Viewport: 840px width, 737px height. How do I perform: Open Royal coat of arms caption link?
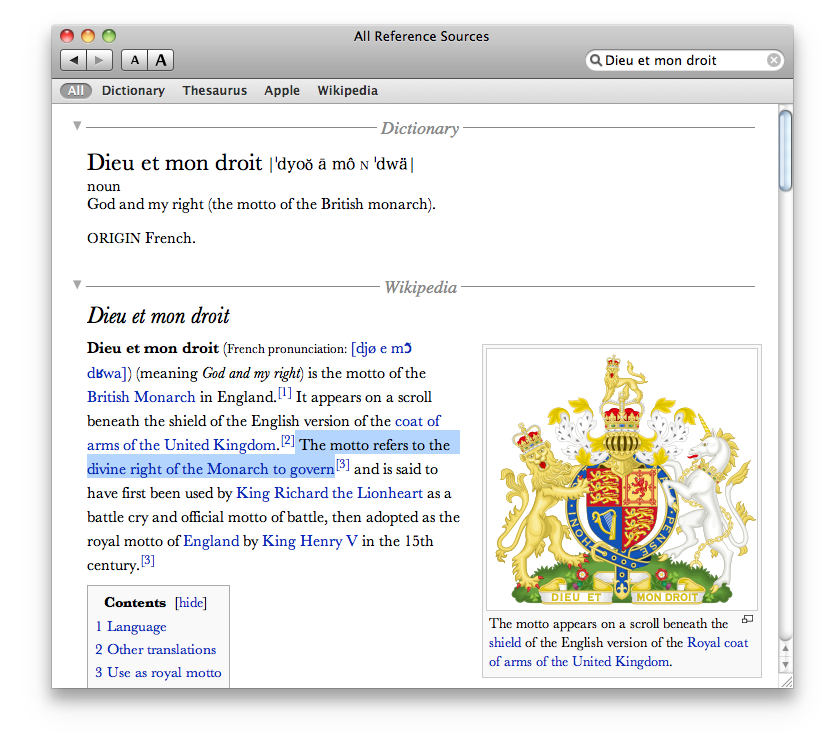(618, 652)
